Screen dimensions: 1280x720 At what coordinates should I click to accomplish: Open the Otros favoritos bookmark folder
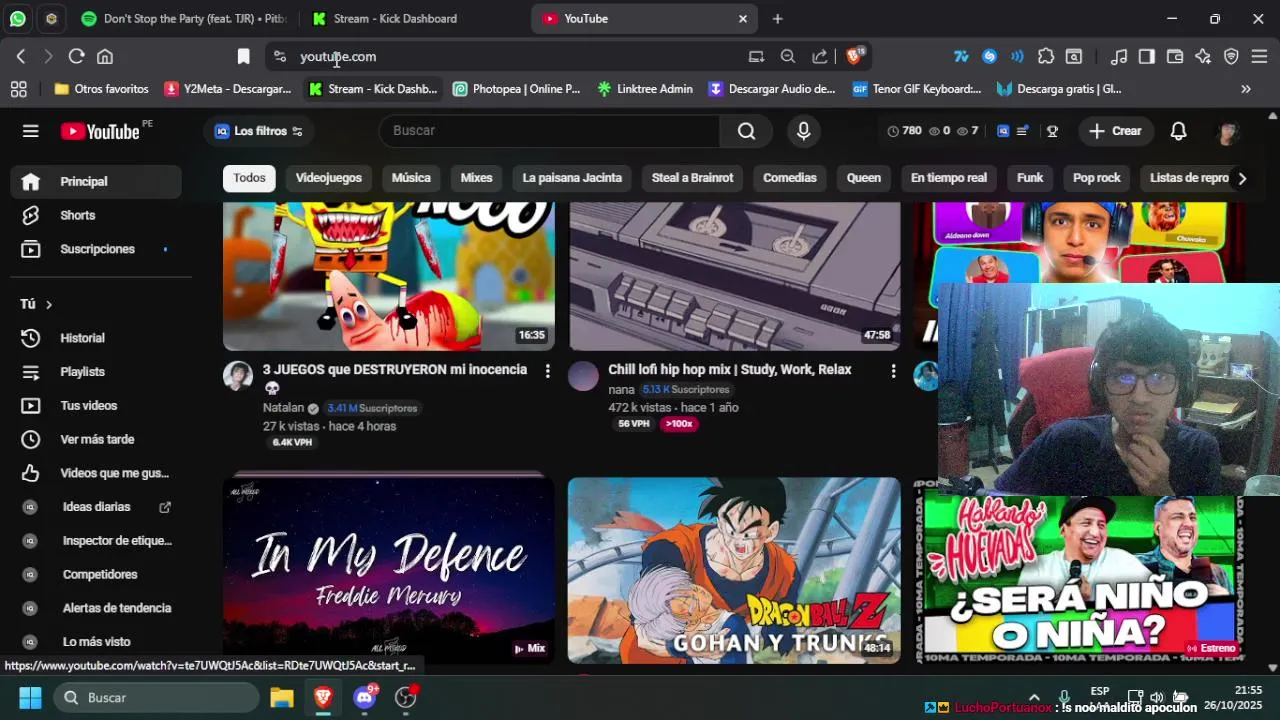click(x=101, y=89)
